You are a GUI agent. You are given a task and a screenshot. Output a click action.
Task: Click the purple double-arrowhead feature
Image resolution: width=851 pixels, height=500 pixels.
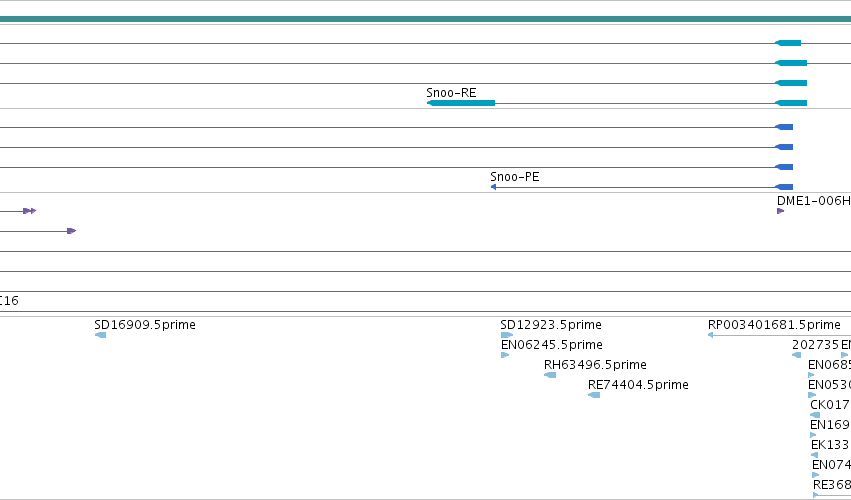(x=30, y=211)
